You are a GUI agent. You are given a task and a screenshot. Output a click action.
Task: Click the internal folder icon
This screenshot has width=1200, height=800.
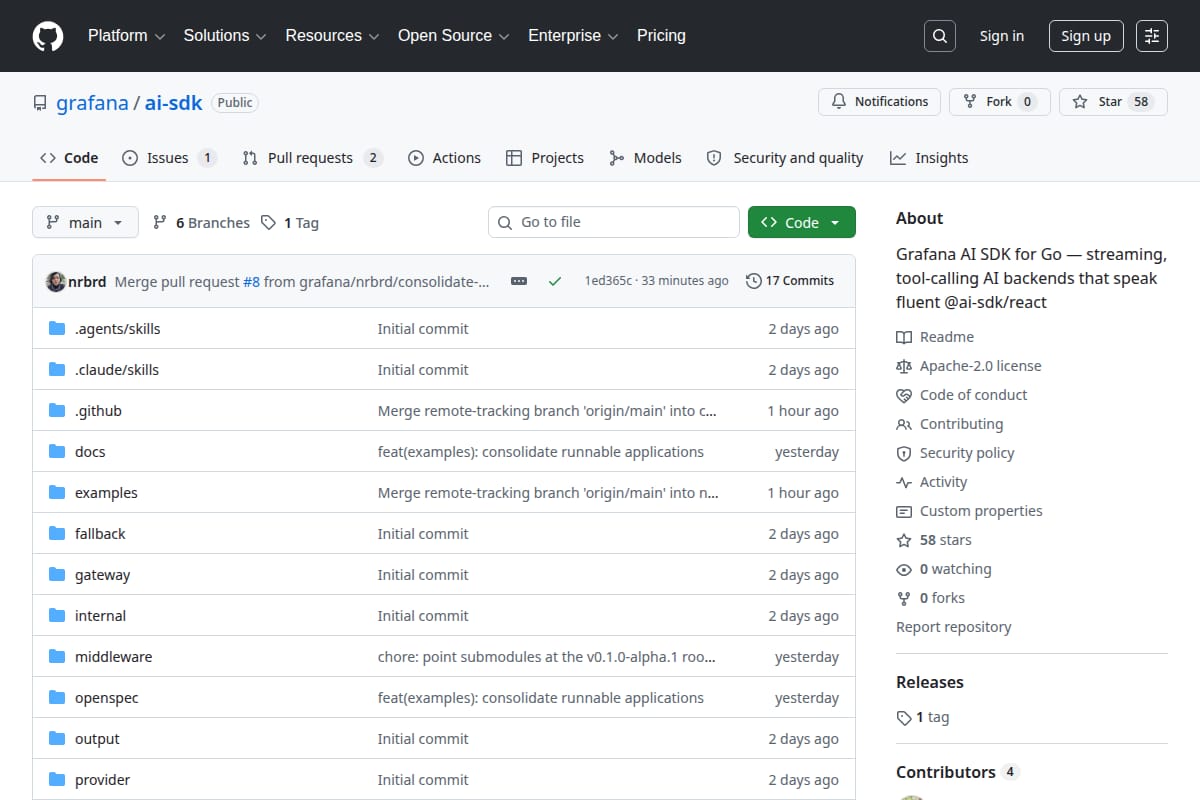coord(57,616)
